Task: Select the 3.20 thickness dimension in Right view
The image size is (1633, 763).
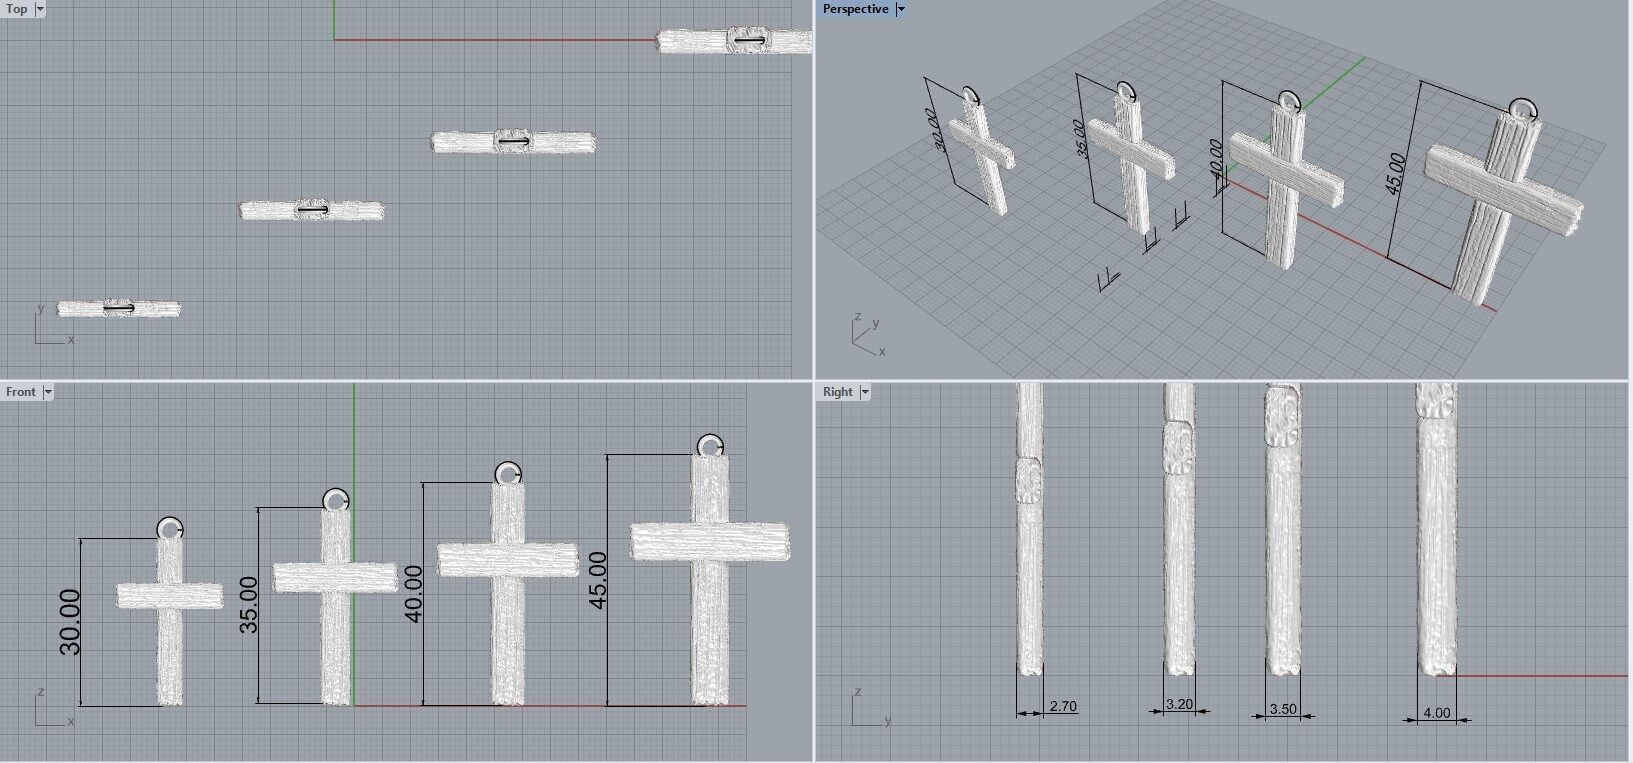Action: (1180, 704)
